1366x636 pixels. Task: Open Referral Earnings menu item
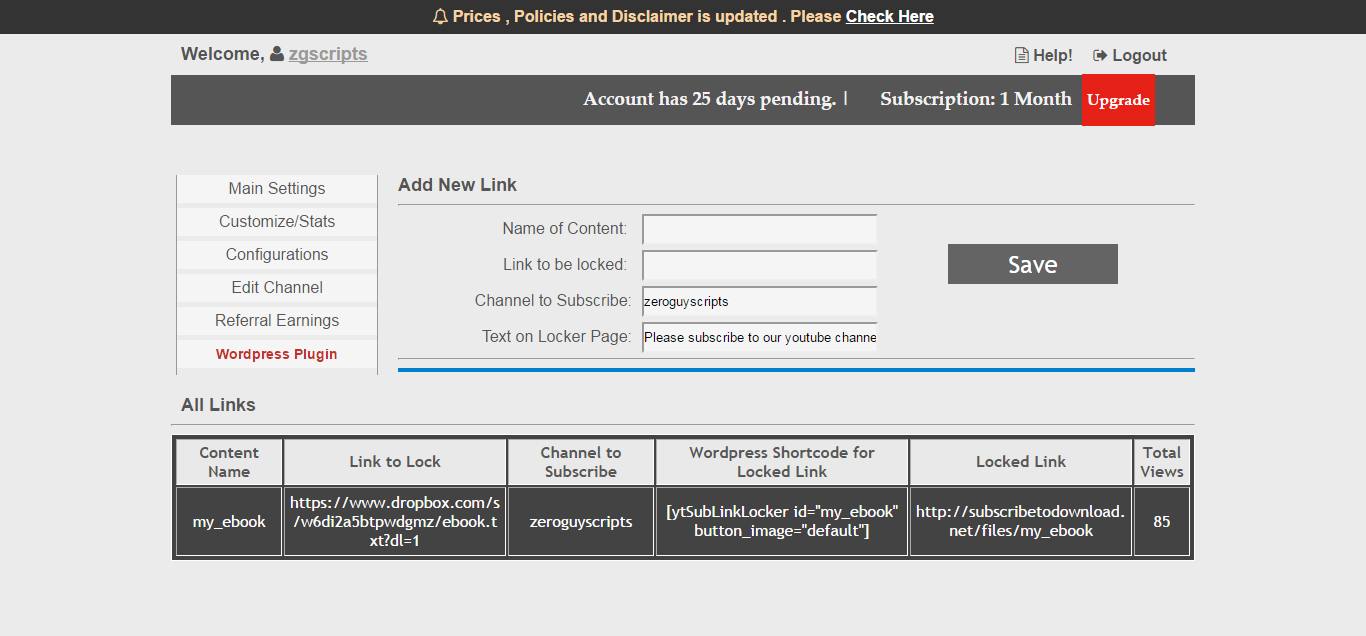tap(277, 321)
